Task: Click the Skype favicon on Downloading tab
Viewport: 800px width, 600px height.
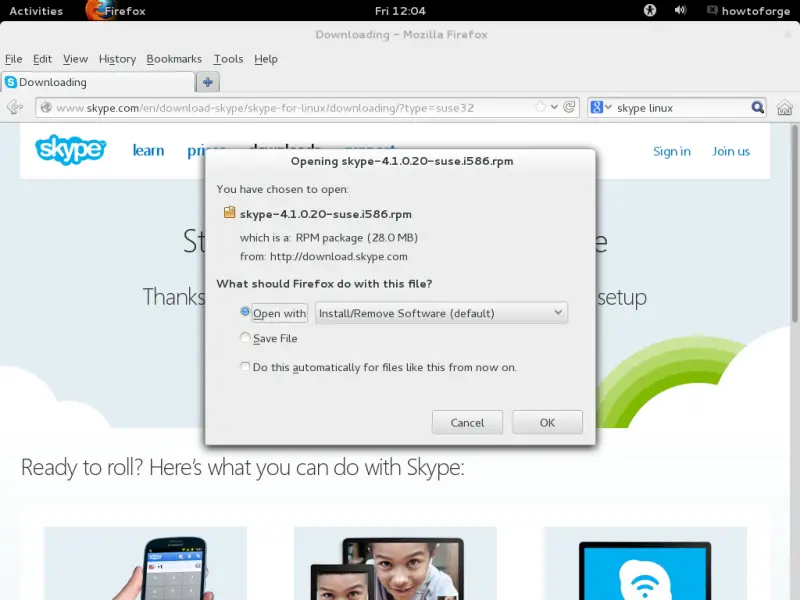Action: tap(11, 82)
